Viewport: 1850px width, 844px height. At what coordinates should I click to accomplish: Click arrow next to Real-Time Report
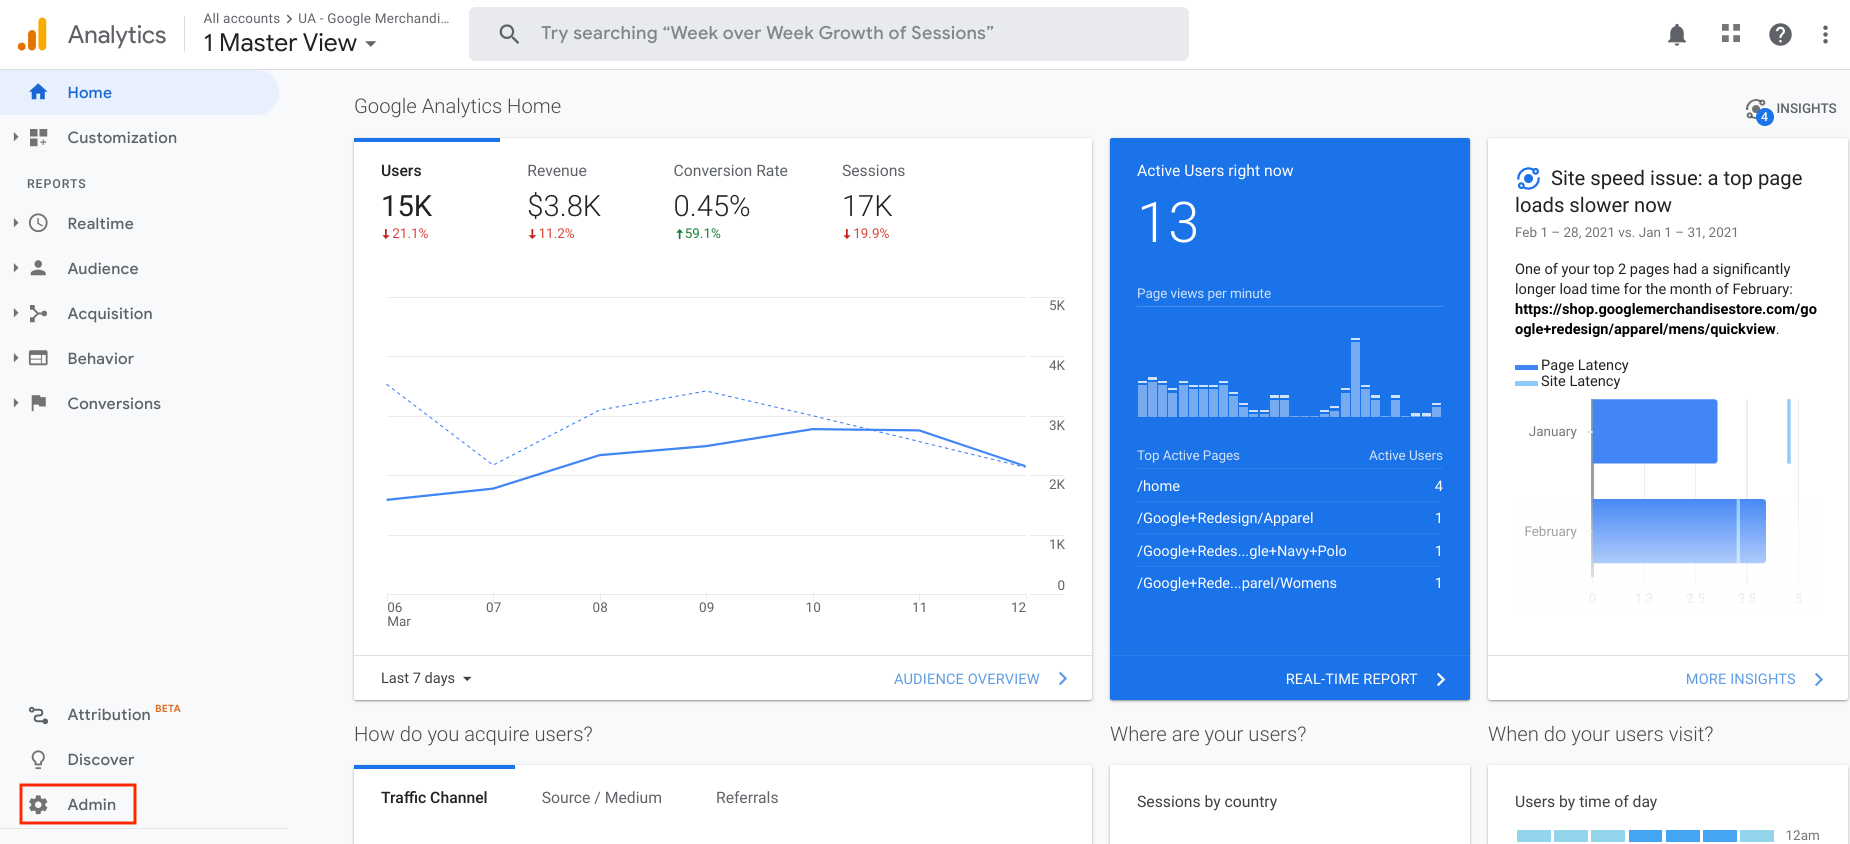point(1441,679)
